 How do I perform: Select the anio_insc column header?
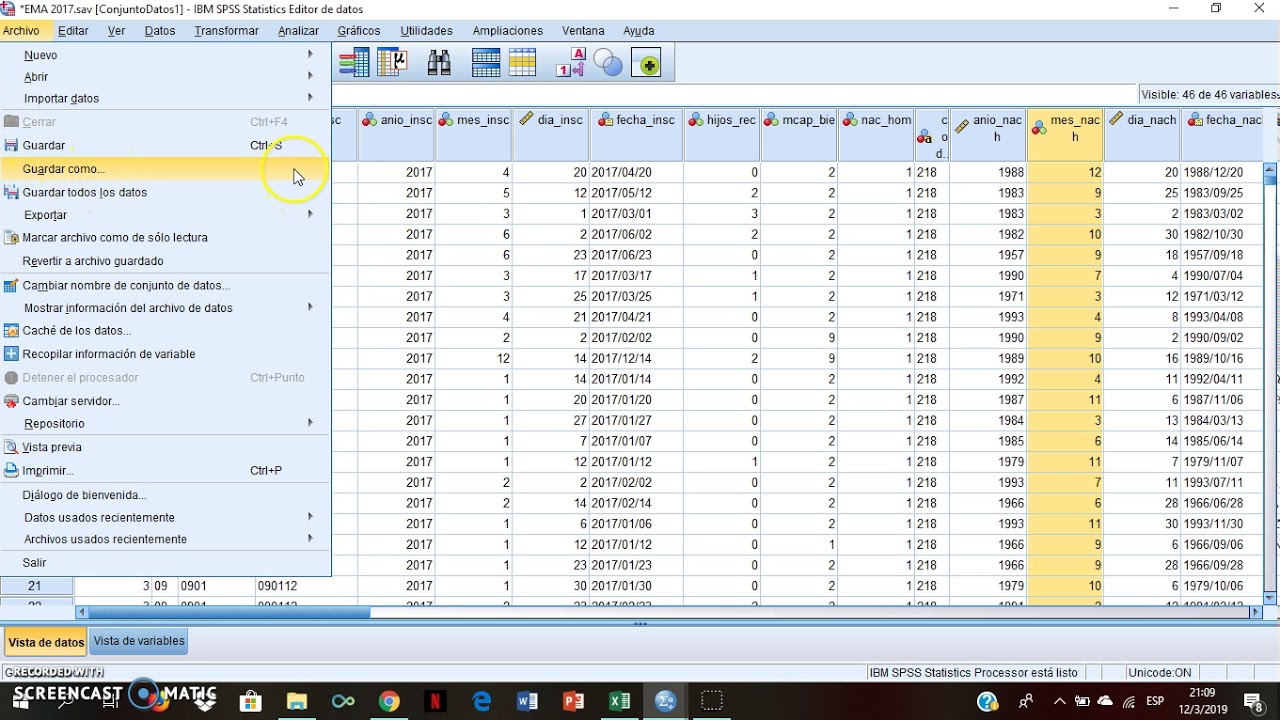[x=397, y=135]
